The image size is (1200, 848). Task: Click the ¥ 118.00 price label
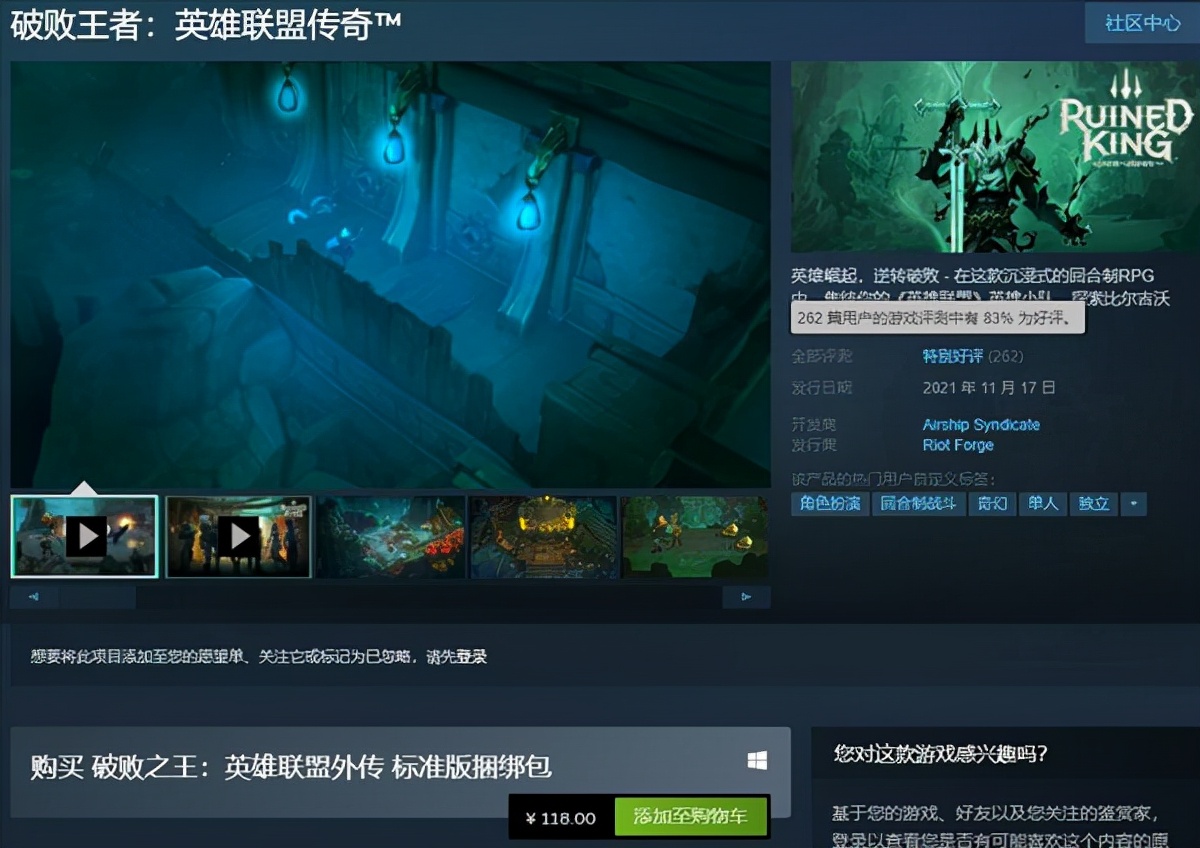tap(561, 818)
